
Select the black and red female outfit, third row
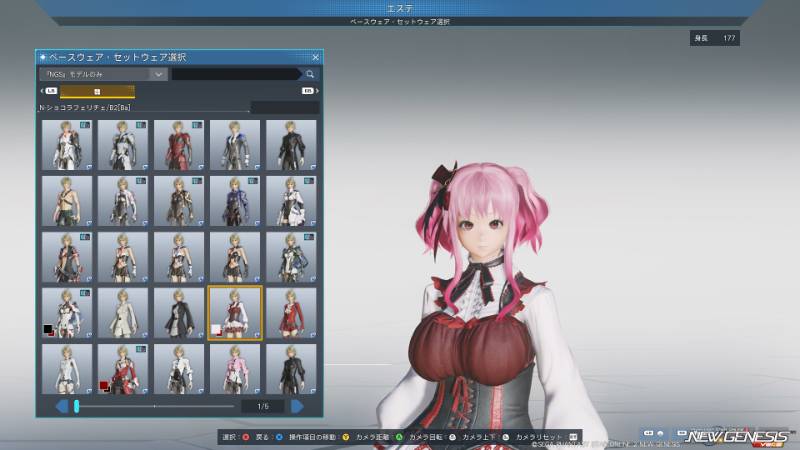pos(67,257)
